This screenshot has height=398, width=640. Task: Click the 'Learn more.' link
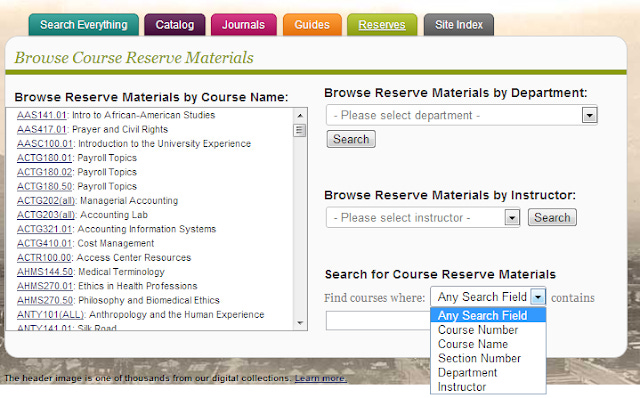(321, 378)
